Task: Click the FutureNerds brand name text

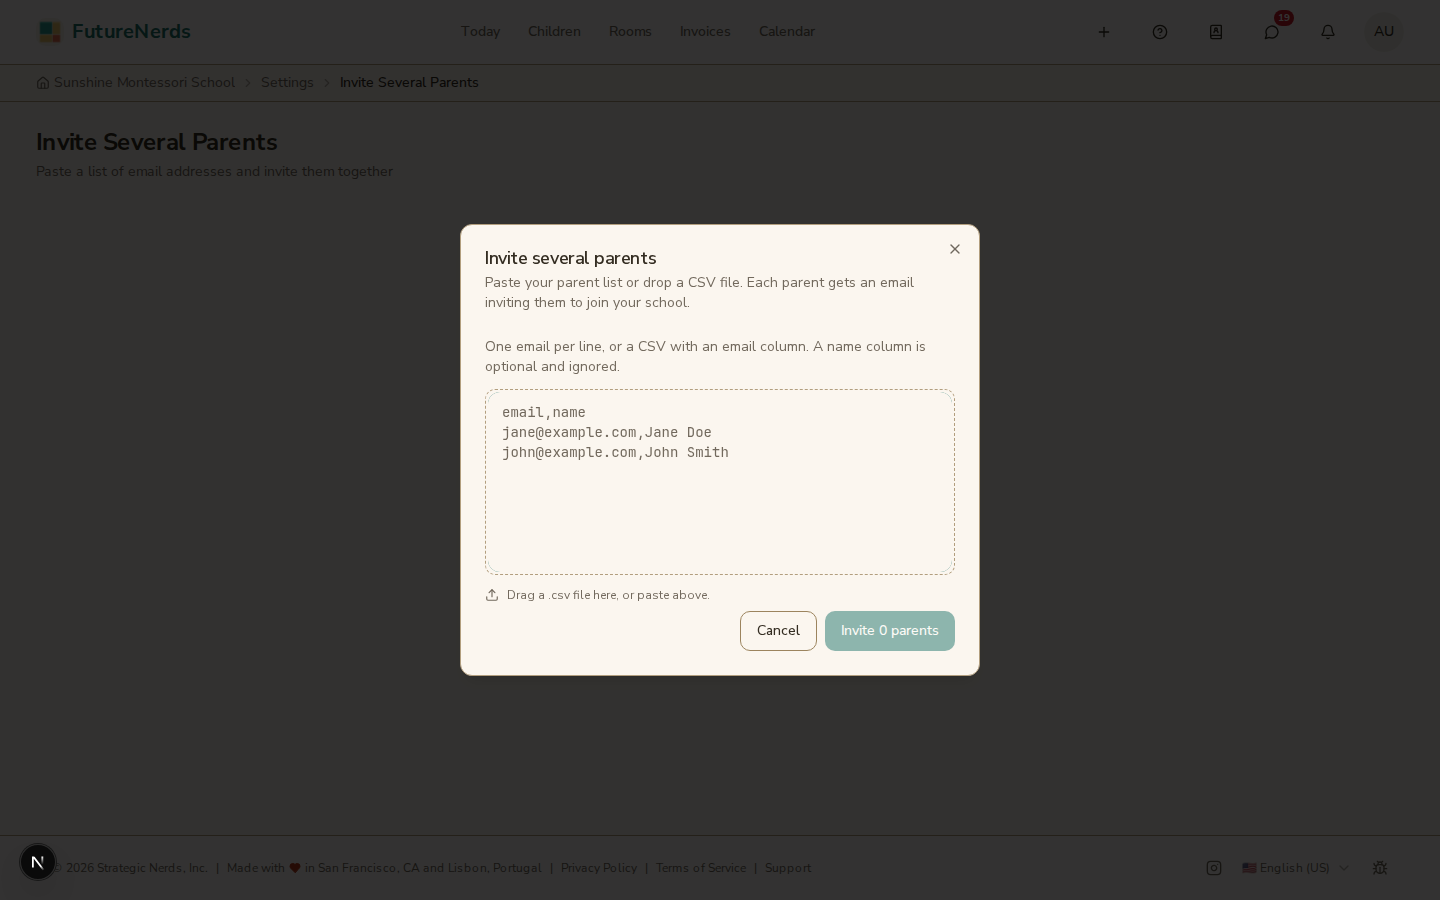Action: pyautogui.click(x=131, y=32)
